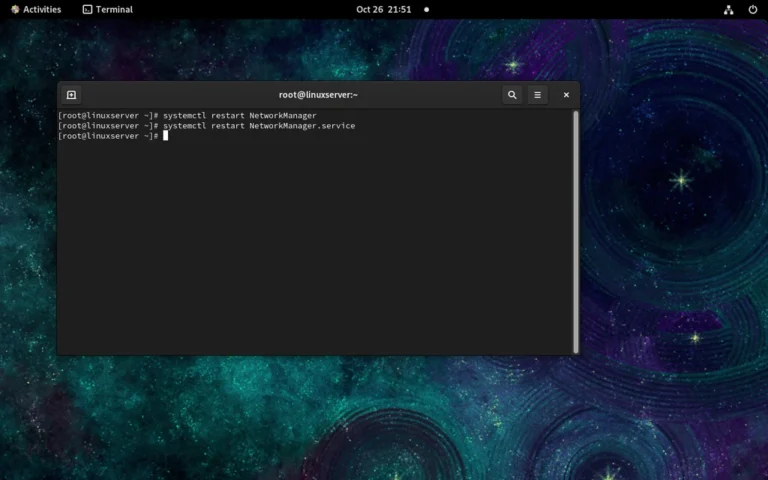Open the Activities overview
Screen dimensions: 768x480
[x=42, y=9]
